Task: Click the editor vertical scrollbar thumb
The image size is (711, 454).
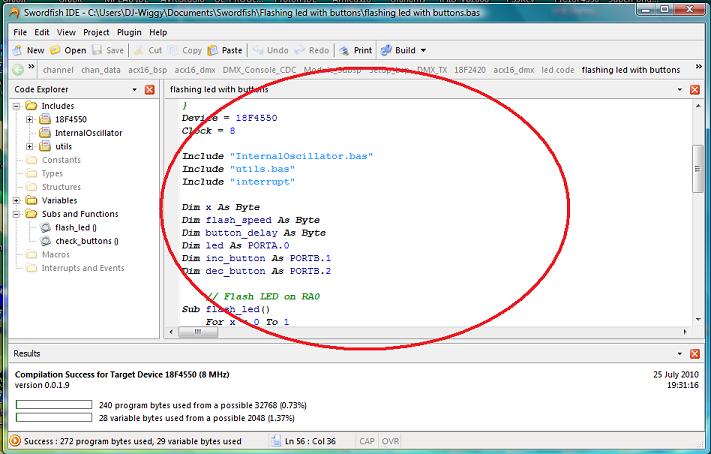Action: point(697,169)
